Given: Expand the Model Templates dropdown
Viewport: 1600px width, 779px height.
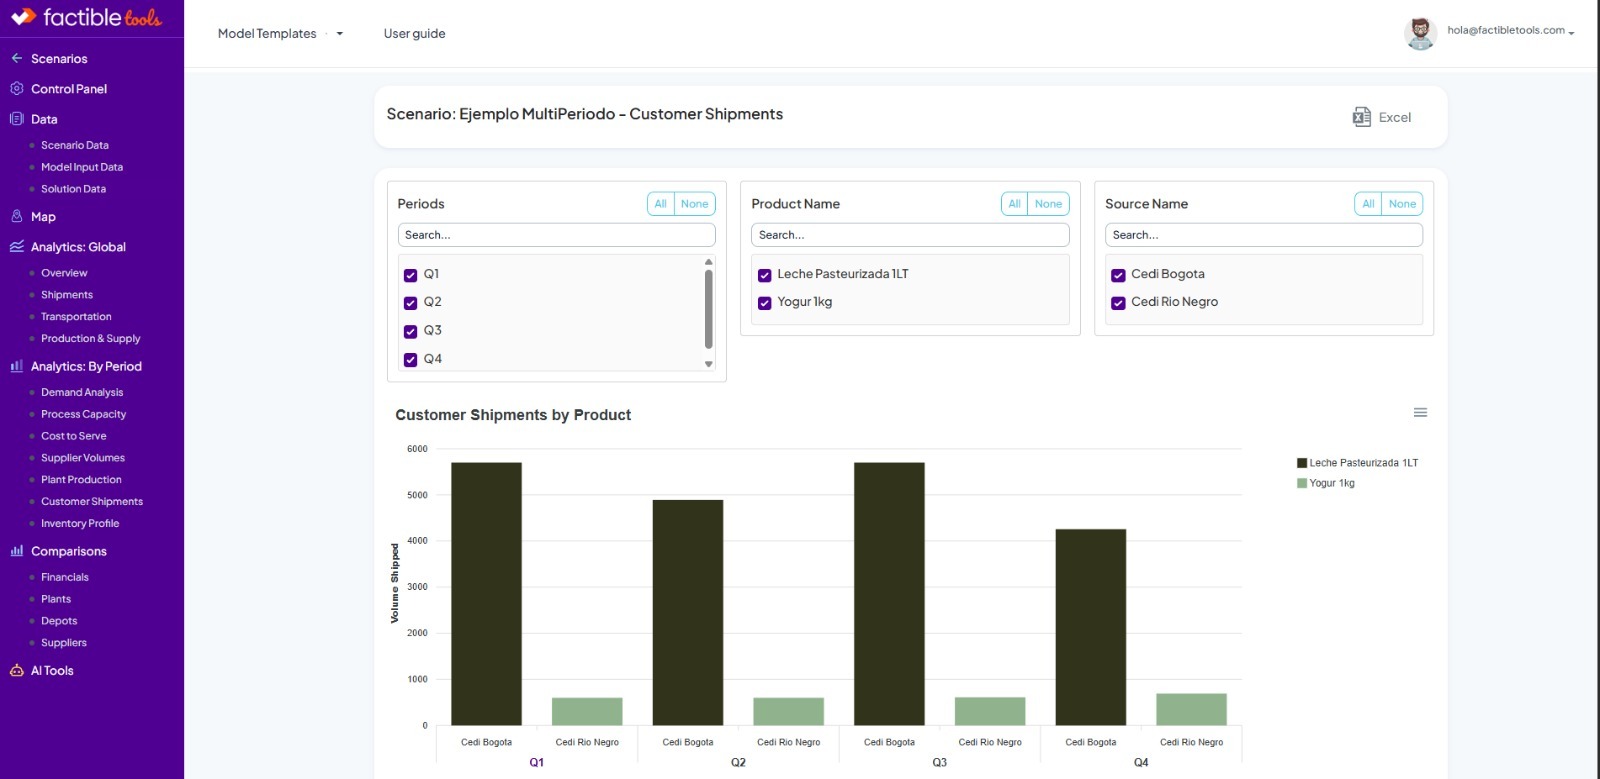Looking at the screenshot, I should tap(339, 34).
